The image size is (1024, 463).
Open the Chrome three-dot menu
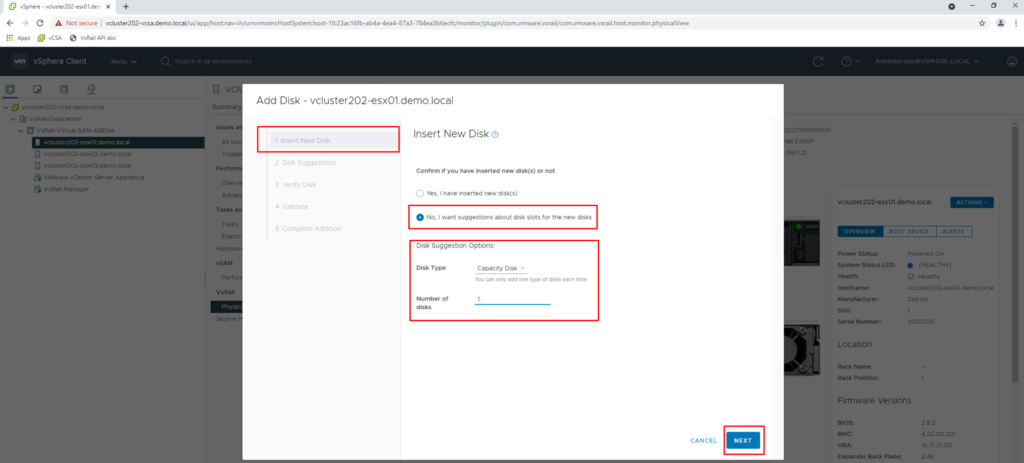[1015, 22]
